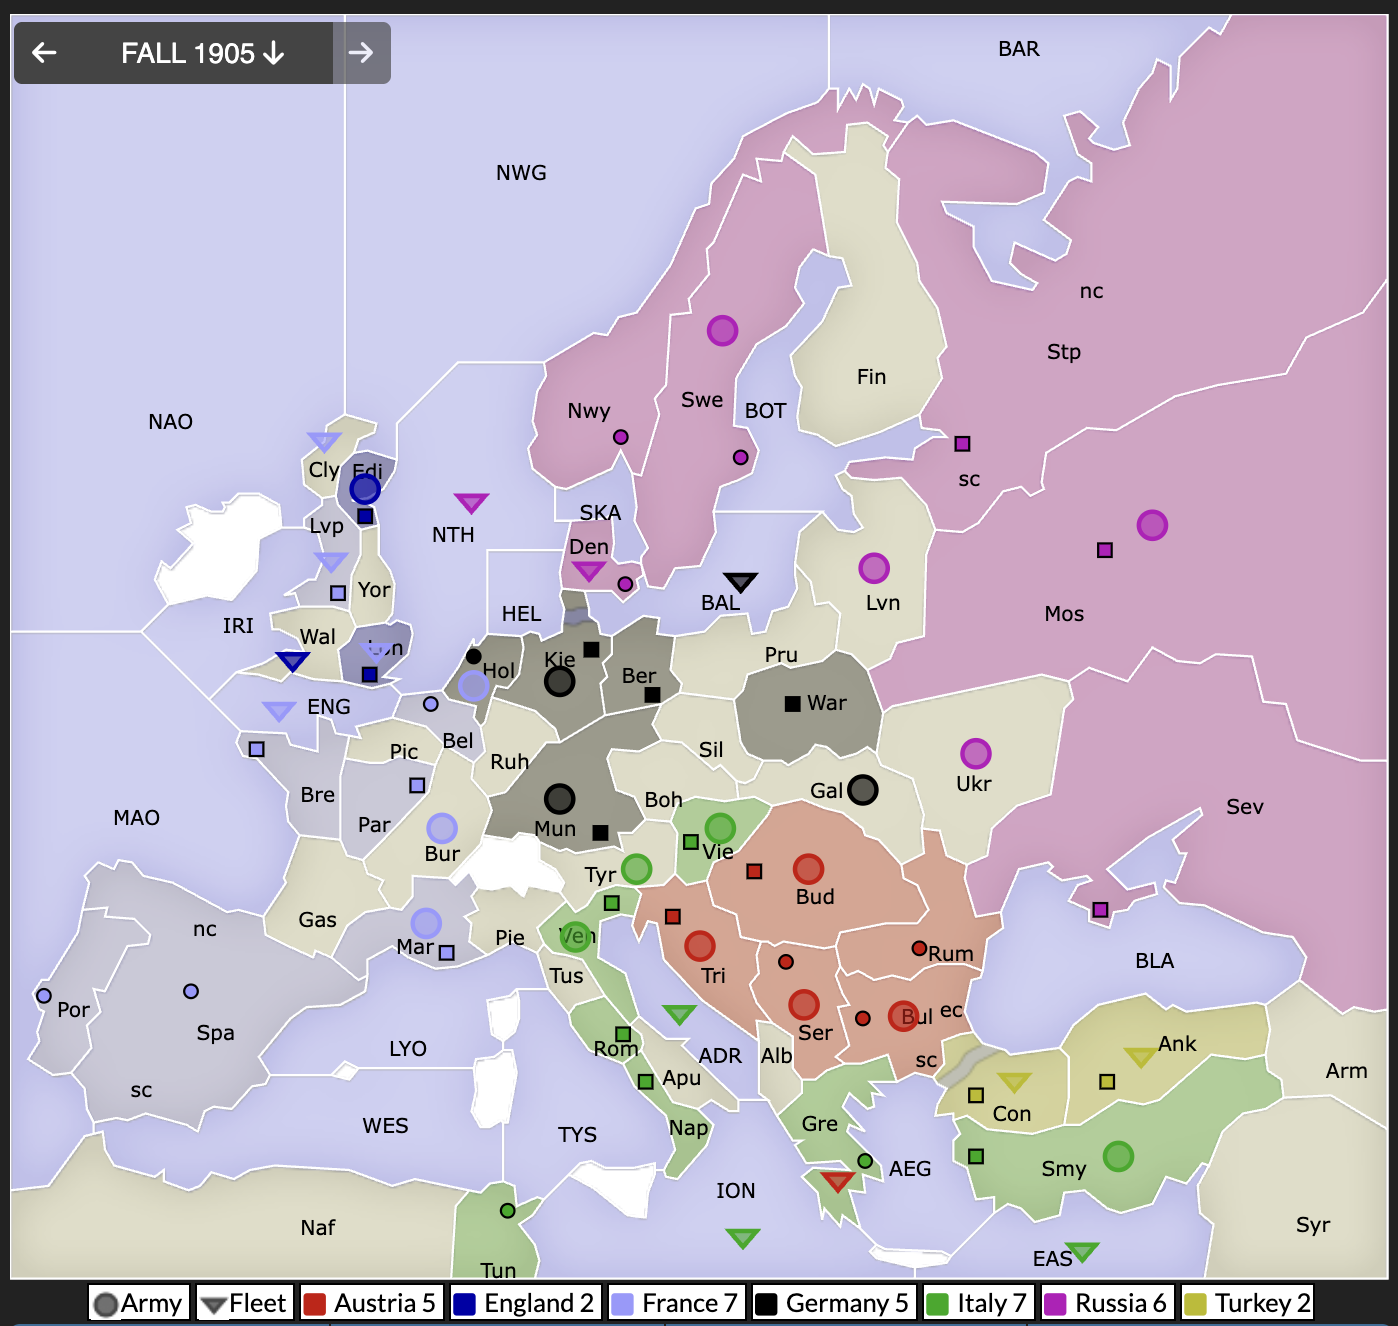Click the Germany 5 legend entry

833,1303
